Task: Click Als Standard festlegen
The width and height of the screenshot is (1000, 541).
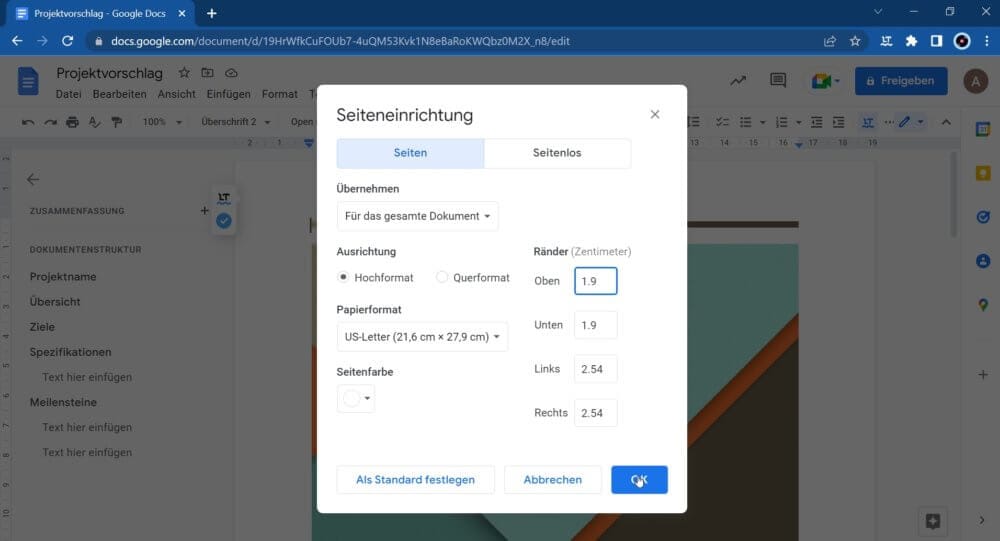Action: click(415, 480)
